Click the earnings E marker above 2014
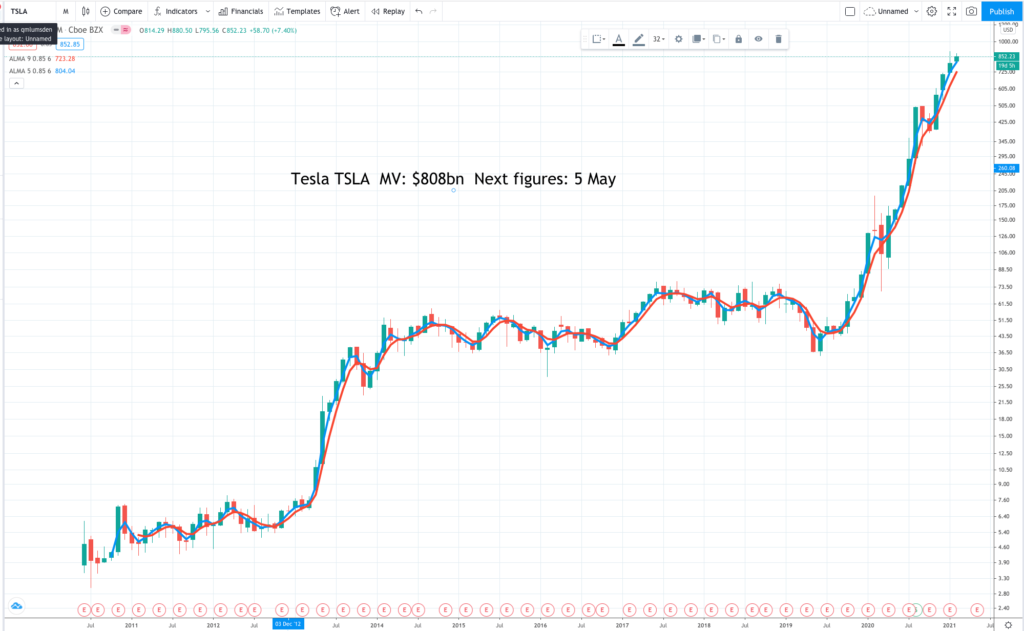The width and height of the screenshot is (1024, 631). point(384,610)
